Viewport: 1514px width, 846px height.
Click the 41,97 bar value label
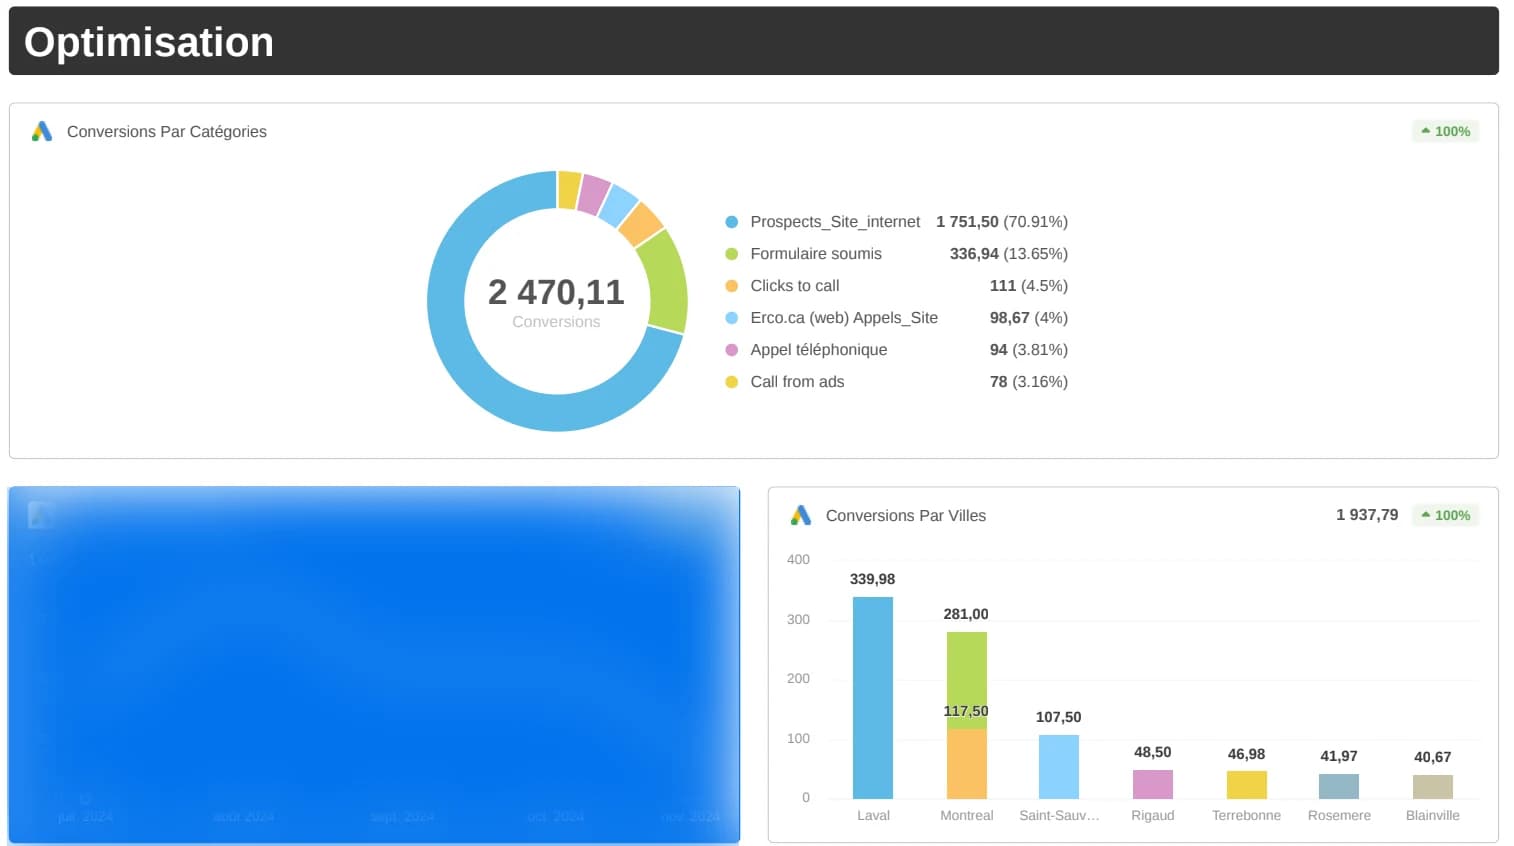(1339, 756)
